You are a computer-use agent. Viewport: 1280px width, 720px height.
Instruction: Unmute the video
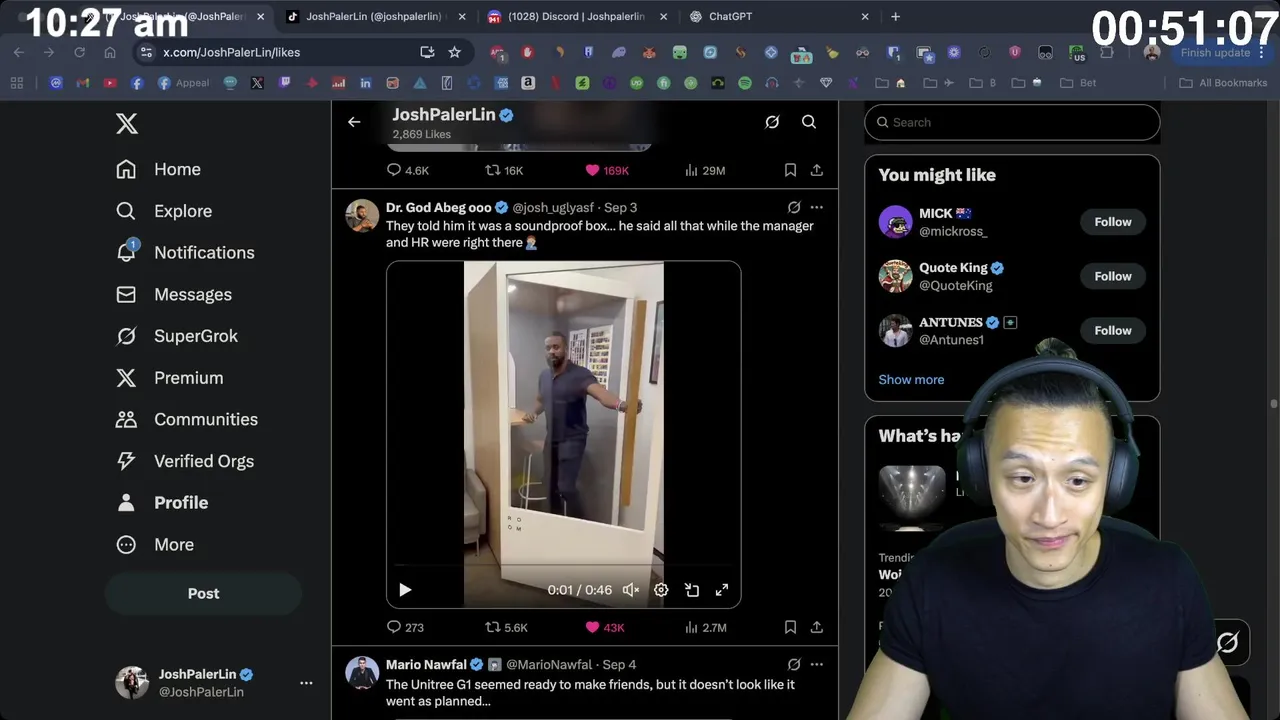coord(631,590)
